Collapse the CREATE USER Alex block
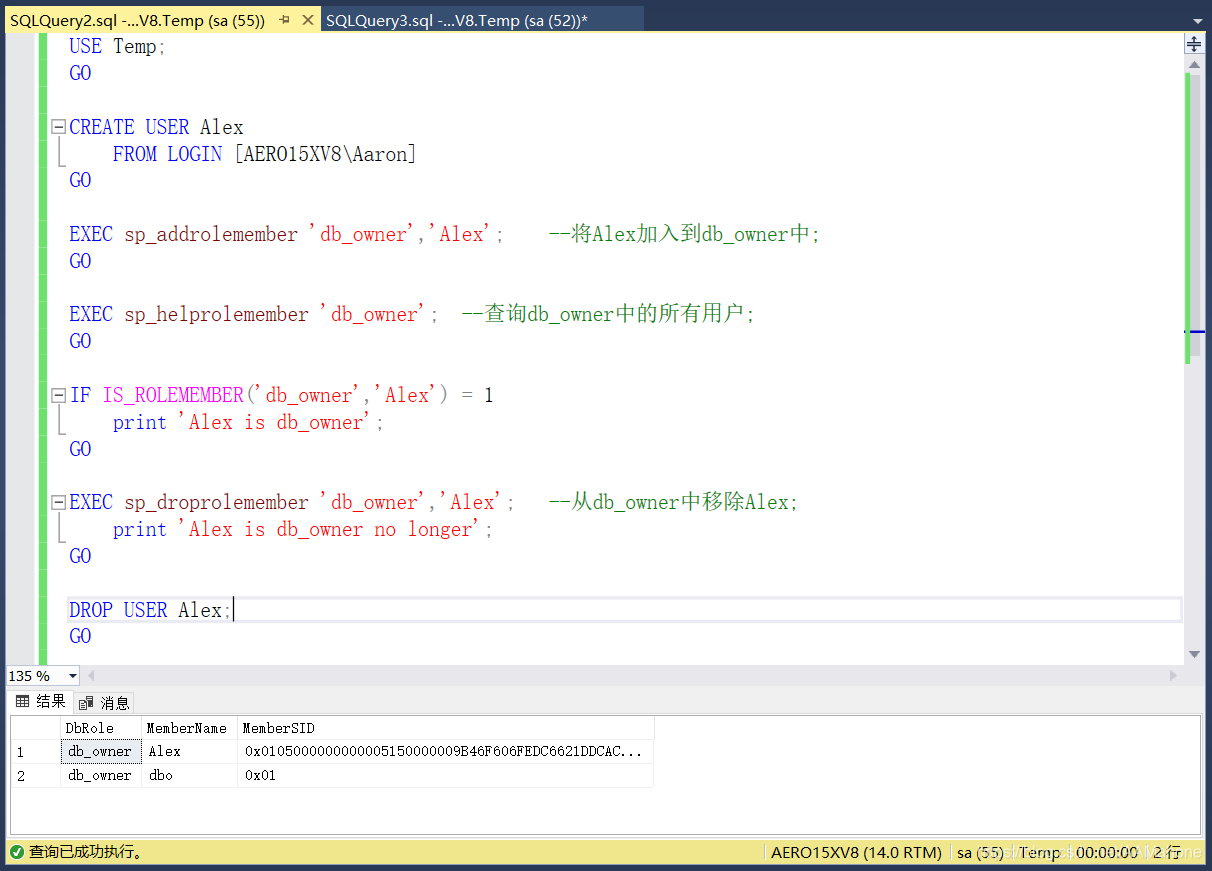This screenshot has height=871, width=1212. [58, 127]
